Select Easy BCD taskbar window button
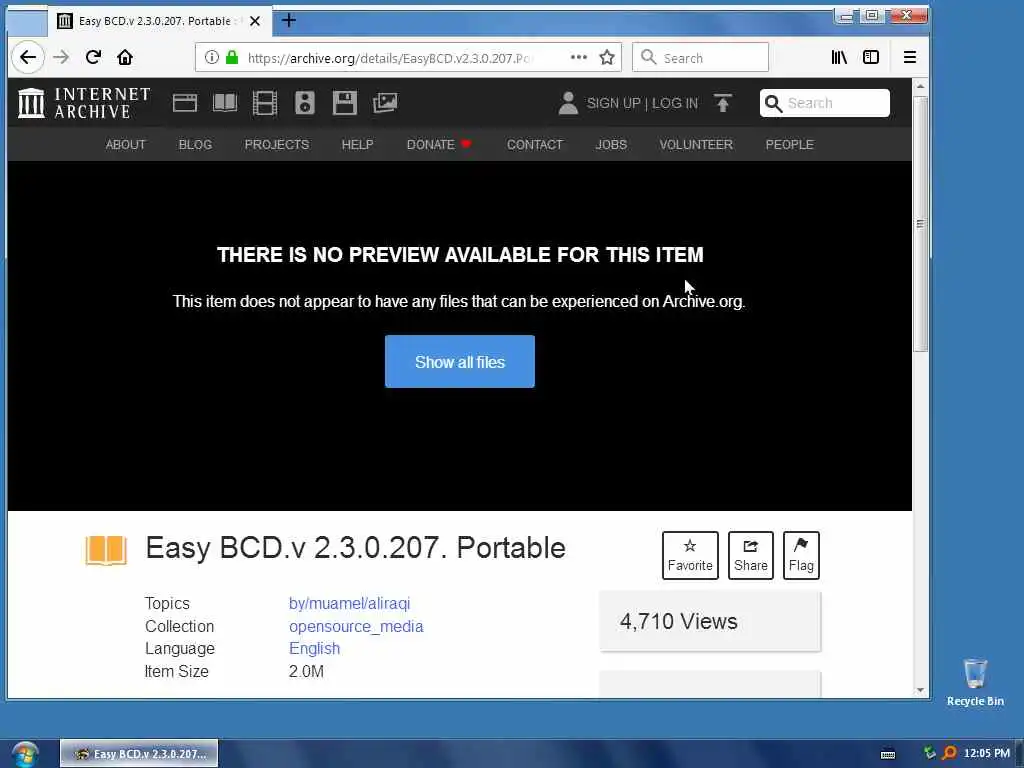 [x=139, y=754]
